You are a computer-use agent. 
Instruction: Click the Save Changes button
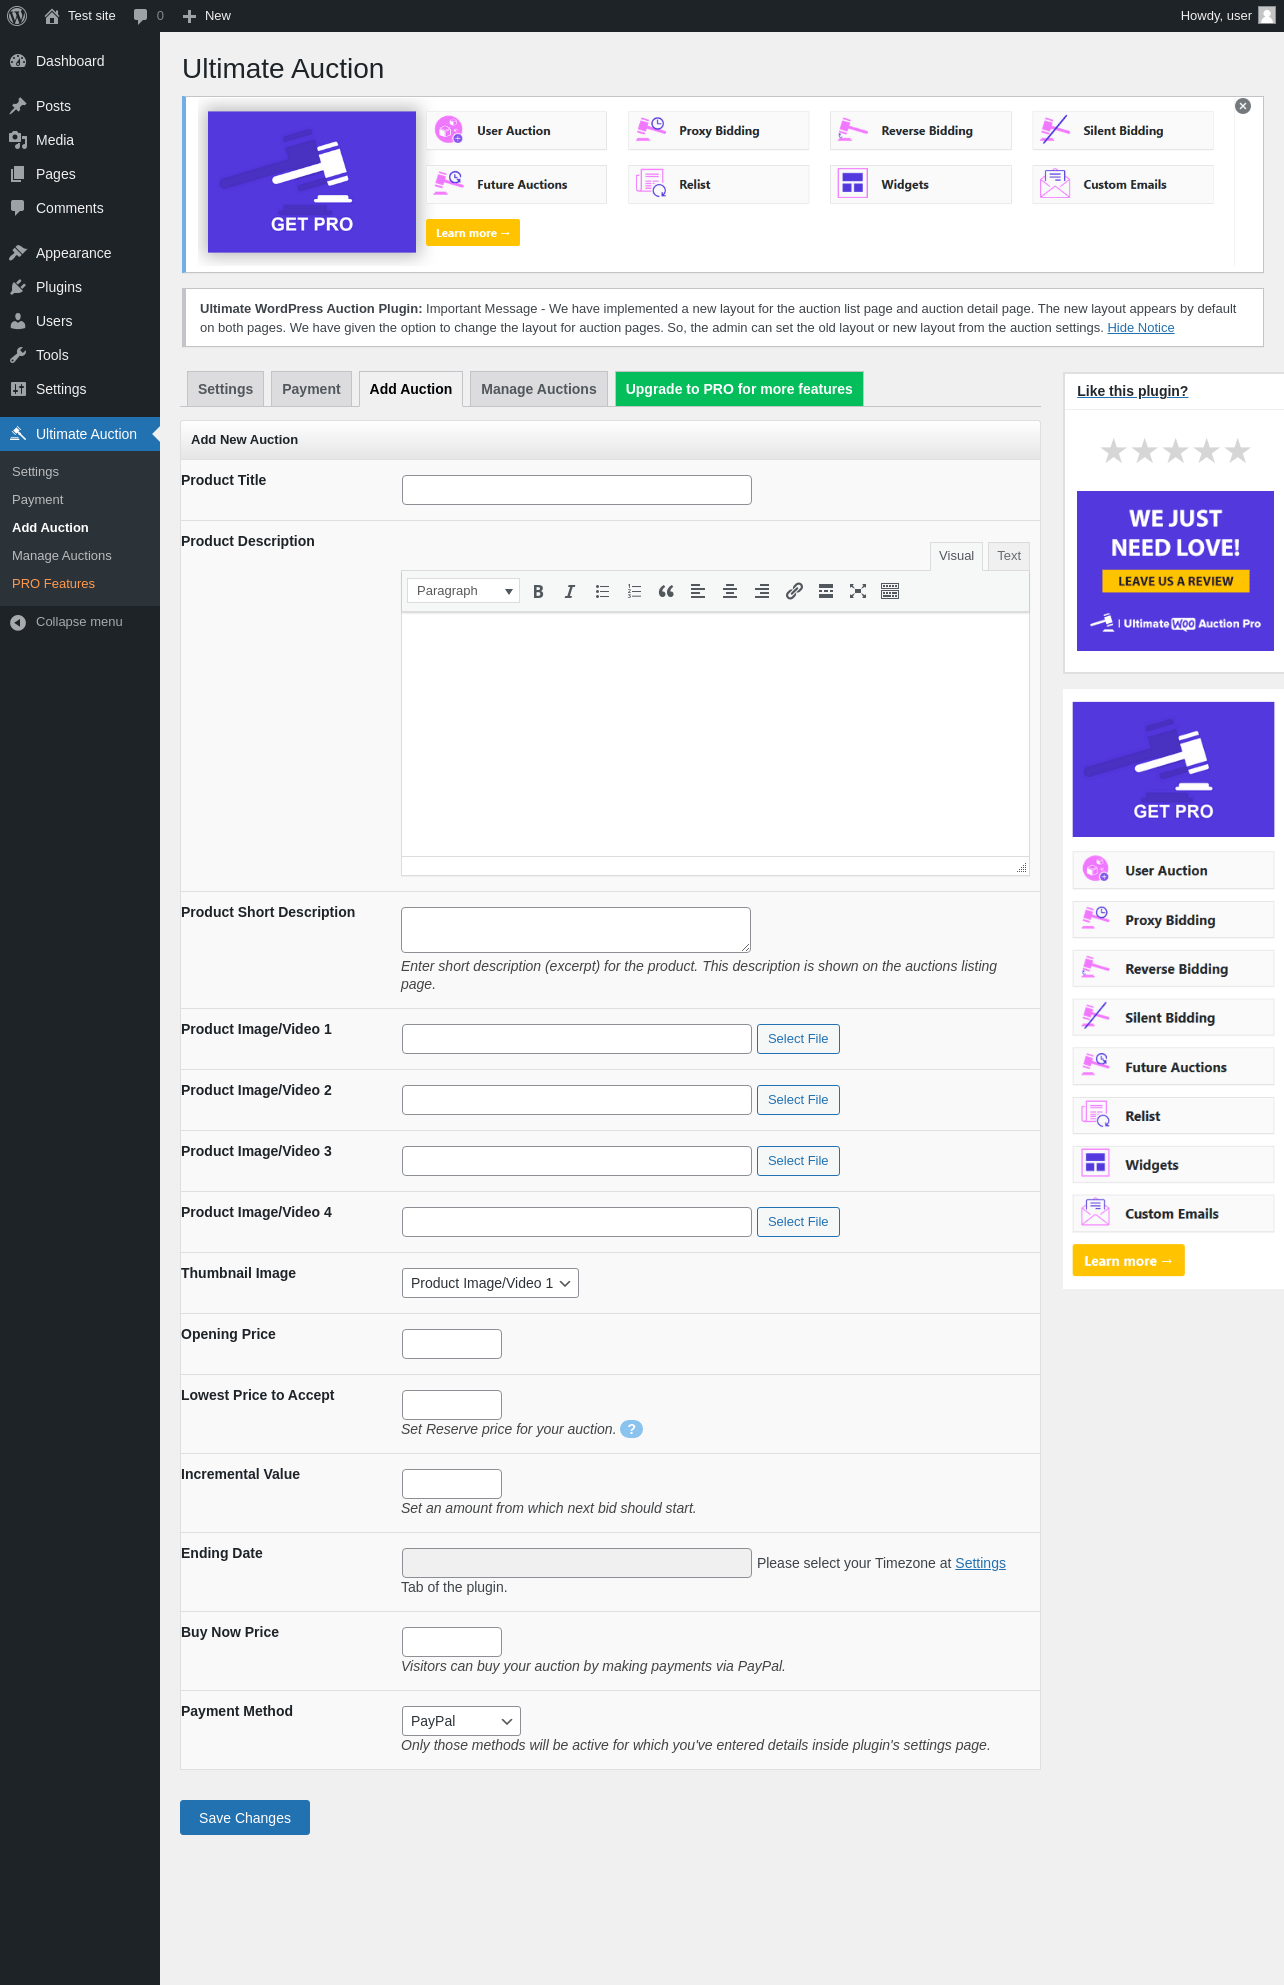tap(245, 1818)
